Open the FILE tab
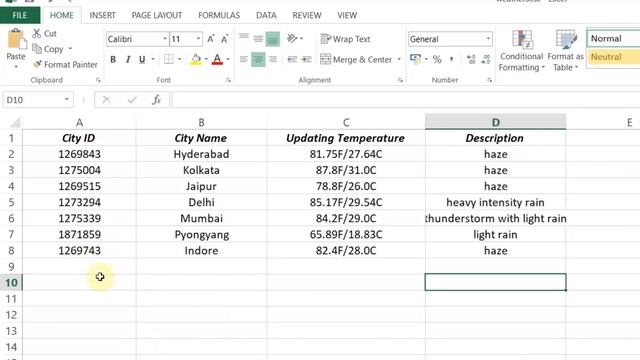Screen dimensions: 640x360 tap(20, 16)
